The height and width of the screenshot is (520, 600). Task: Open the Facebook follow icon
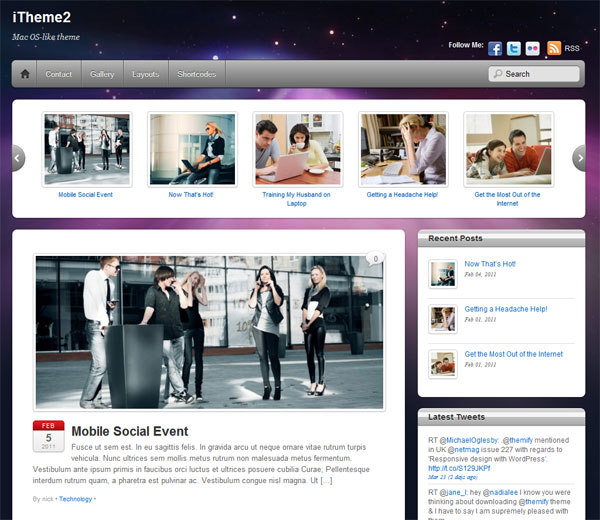495,49
